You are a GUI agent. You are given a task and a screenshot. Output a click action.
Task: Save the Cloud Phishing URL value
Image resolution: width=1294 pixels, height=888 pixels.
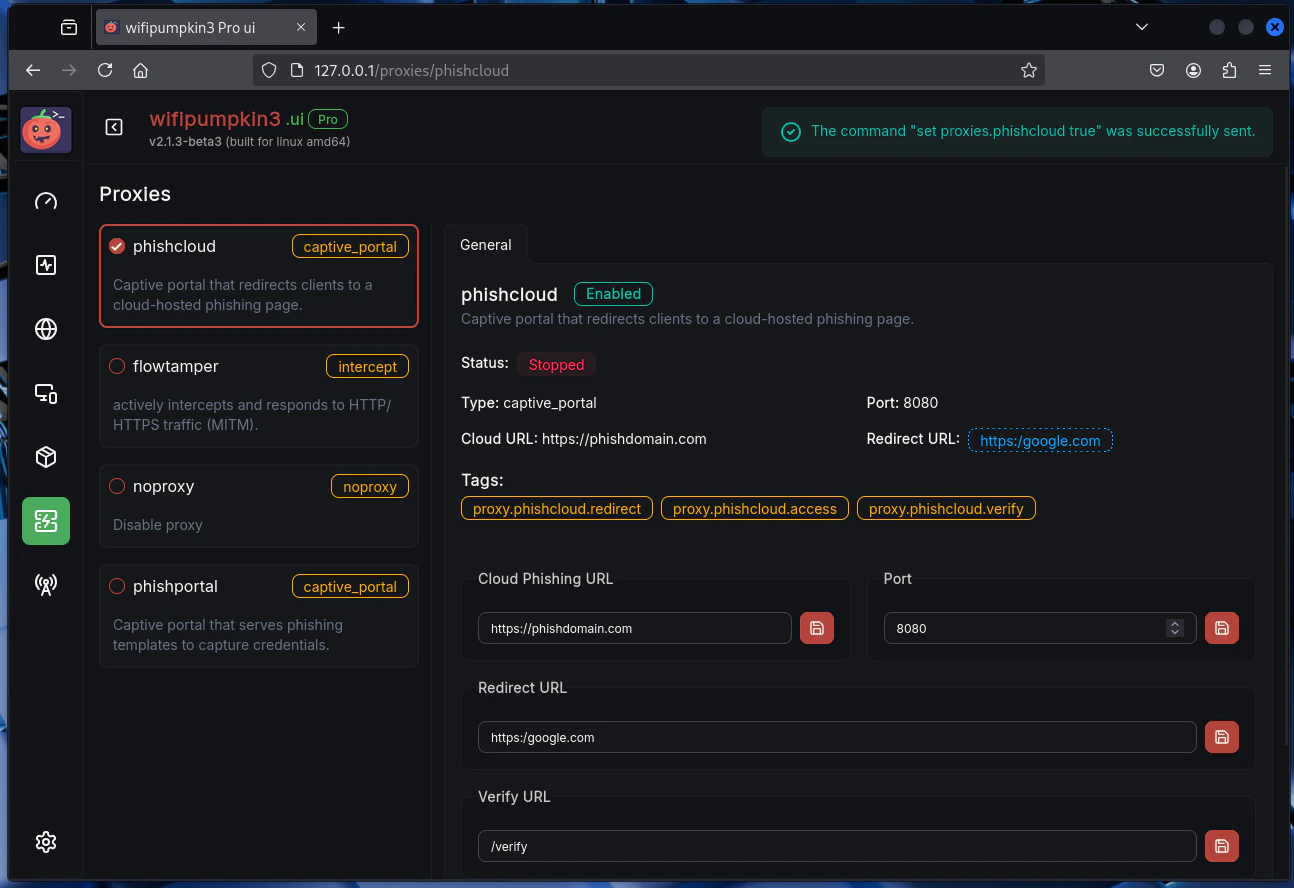[x=817, y=628]
